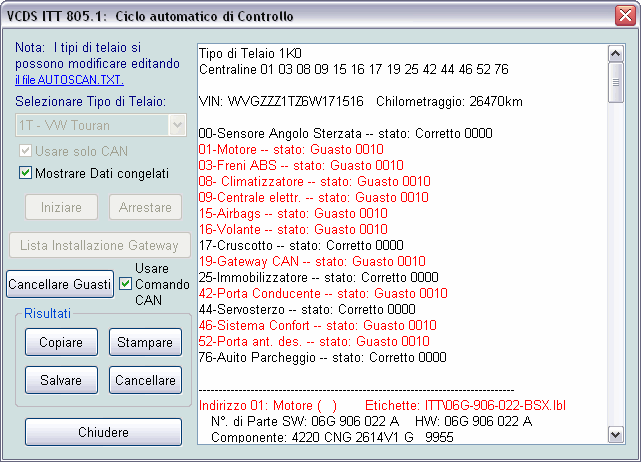This screenshot has width=641, height=462.
Task: Click the Cancellare results button
Action: pos(145,380)
